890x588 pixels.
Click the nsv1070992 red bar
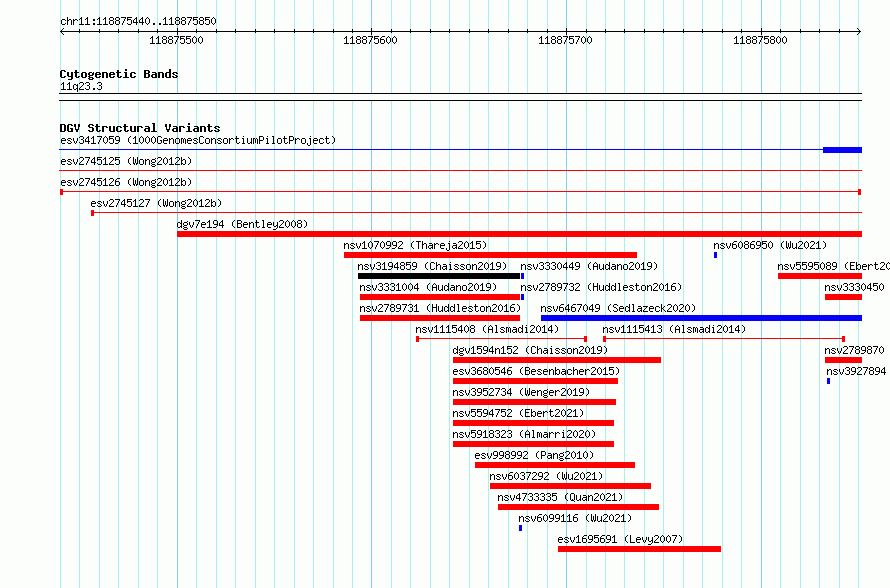coord(490,255)
